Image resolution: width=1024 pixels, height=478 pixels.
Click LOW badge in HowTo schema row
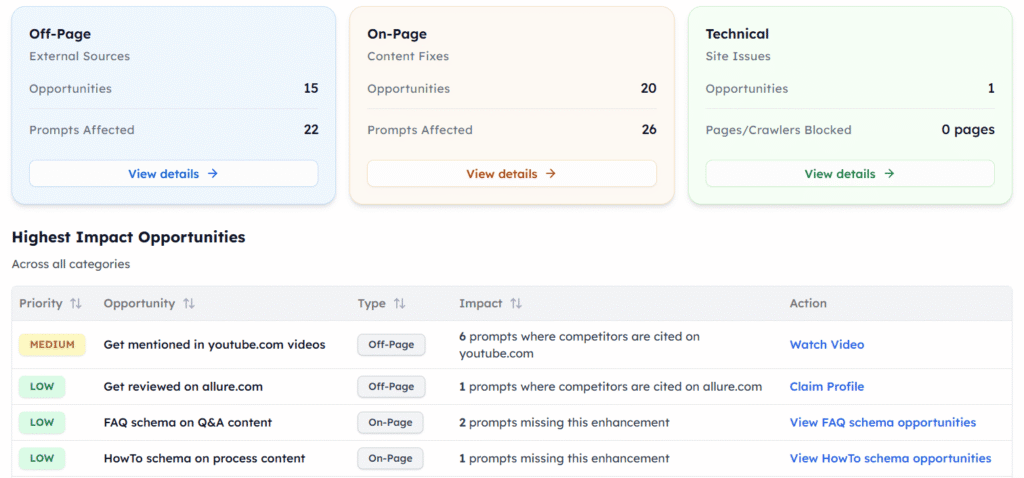tap(42, 458)
